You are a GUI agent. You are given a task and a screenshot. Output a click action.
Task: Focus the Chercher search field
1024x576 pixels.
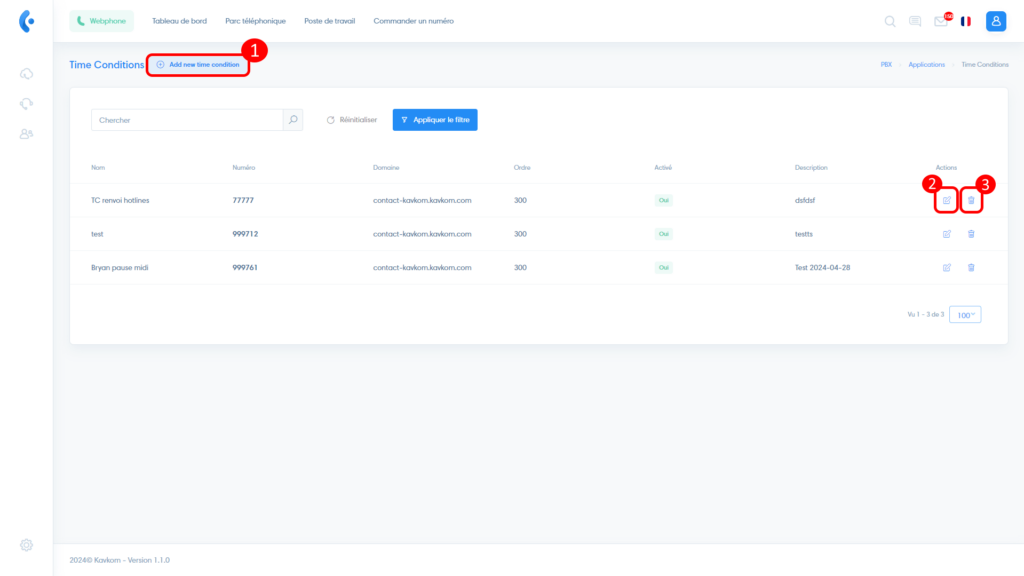[187, 120]
